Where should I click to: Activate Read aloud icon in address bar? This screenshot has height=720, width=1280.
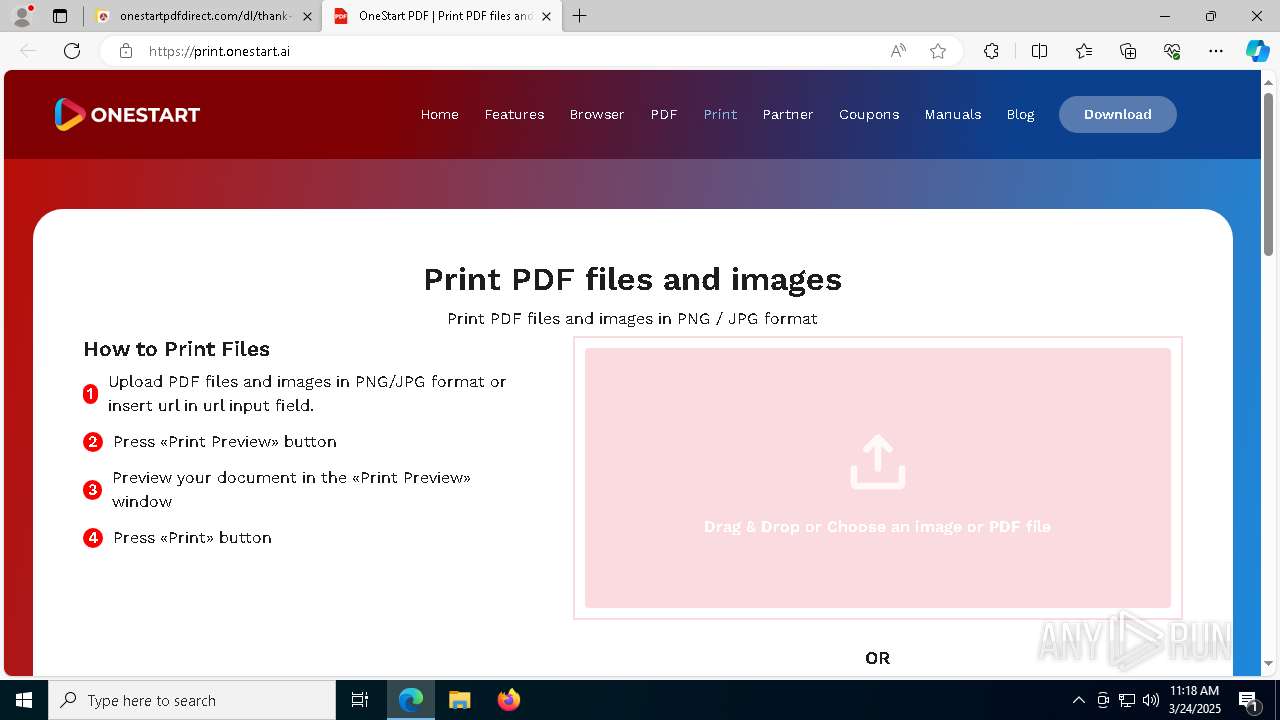coord(898,51)
